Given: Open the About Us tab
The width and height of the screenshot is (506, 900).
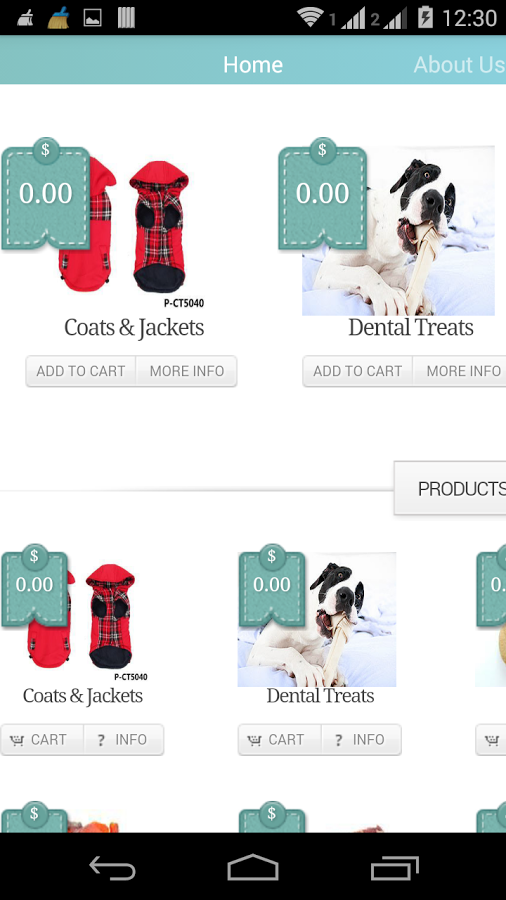Looking at the screenshot, I should tap(460, 64).
